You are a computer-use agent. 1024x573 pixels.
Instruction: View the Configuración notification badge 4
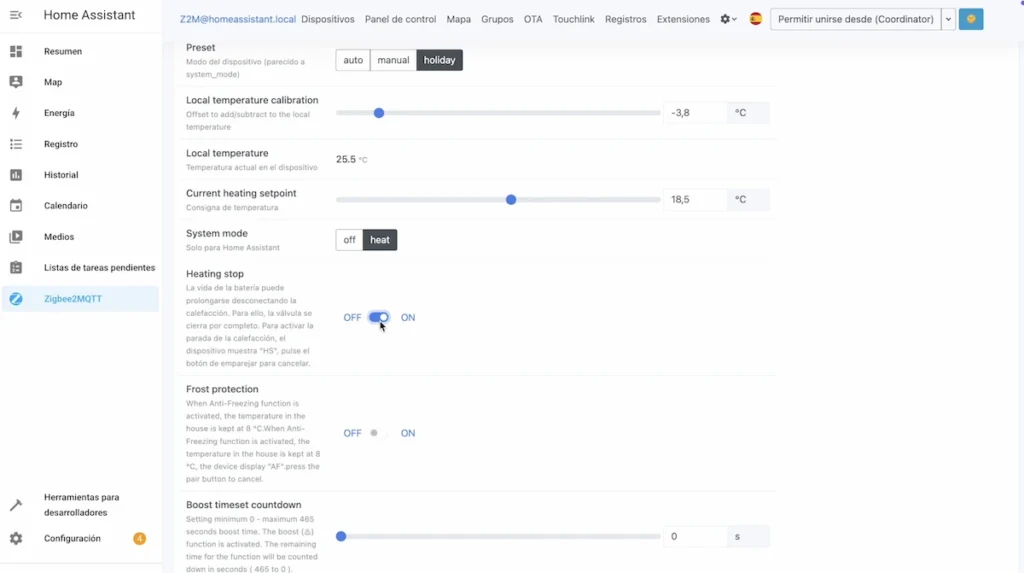pyautogui.click(x=139, y=538)
